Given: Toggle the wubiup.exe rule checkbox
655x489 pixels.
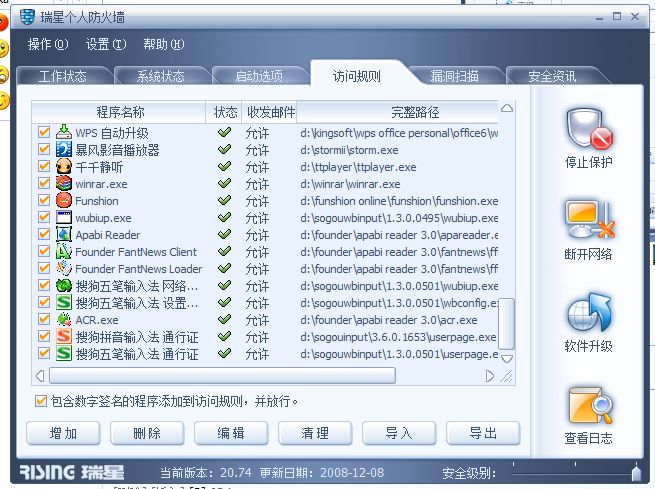Looking at the screenshot, I should pos(44,217).
